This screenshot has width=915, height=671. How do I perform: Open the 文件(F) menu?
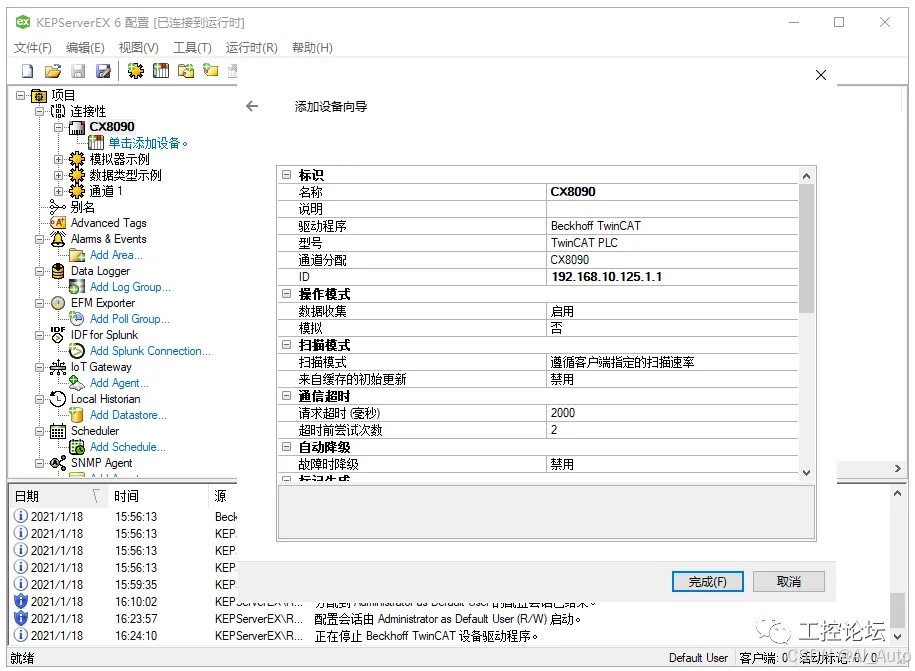click(33, 48)
